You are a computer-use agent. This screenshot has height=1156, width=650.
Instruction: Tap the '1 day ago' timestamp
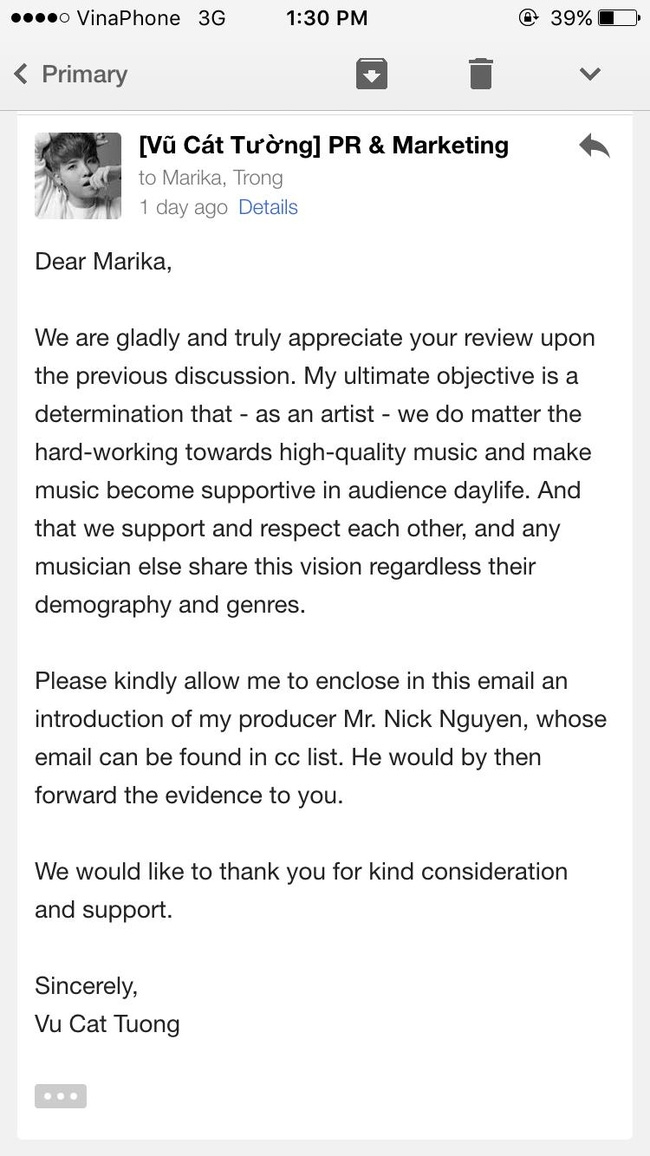click(184, 208)
